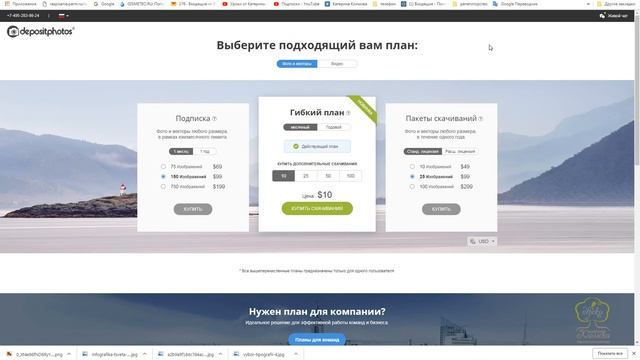Open the Google Переводчик bookmark

point(515,4)
